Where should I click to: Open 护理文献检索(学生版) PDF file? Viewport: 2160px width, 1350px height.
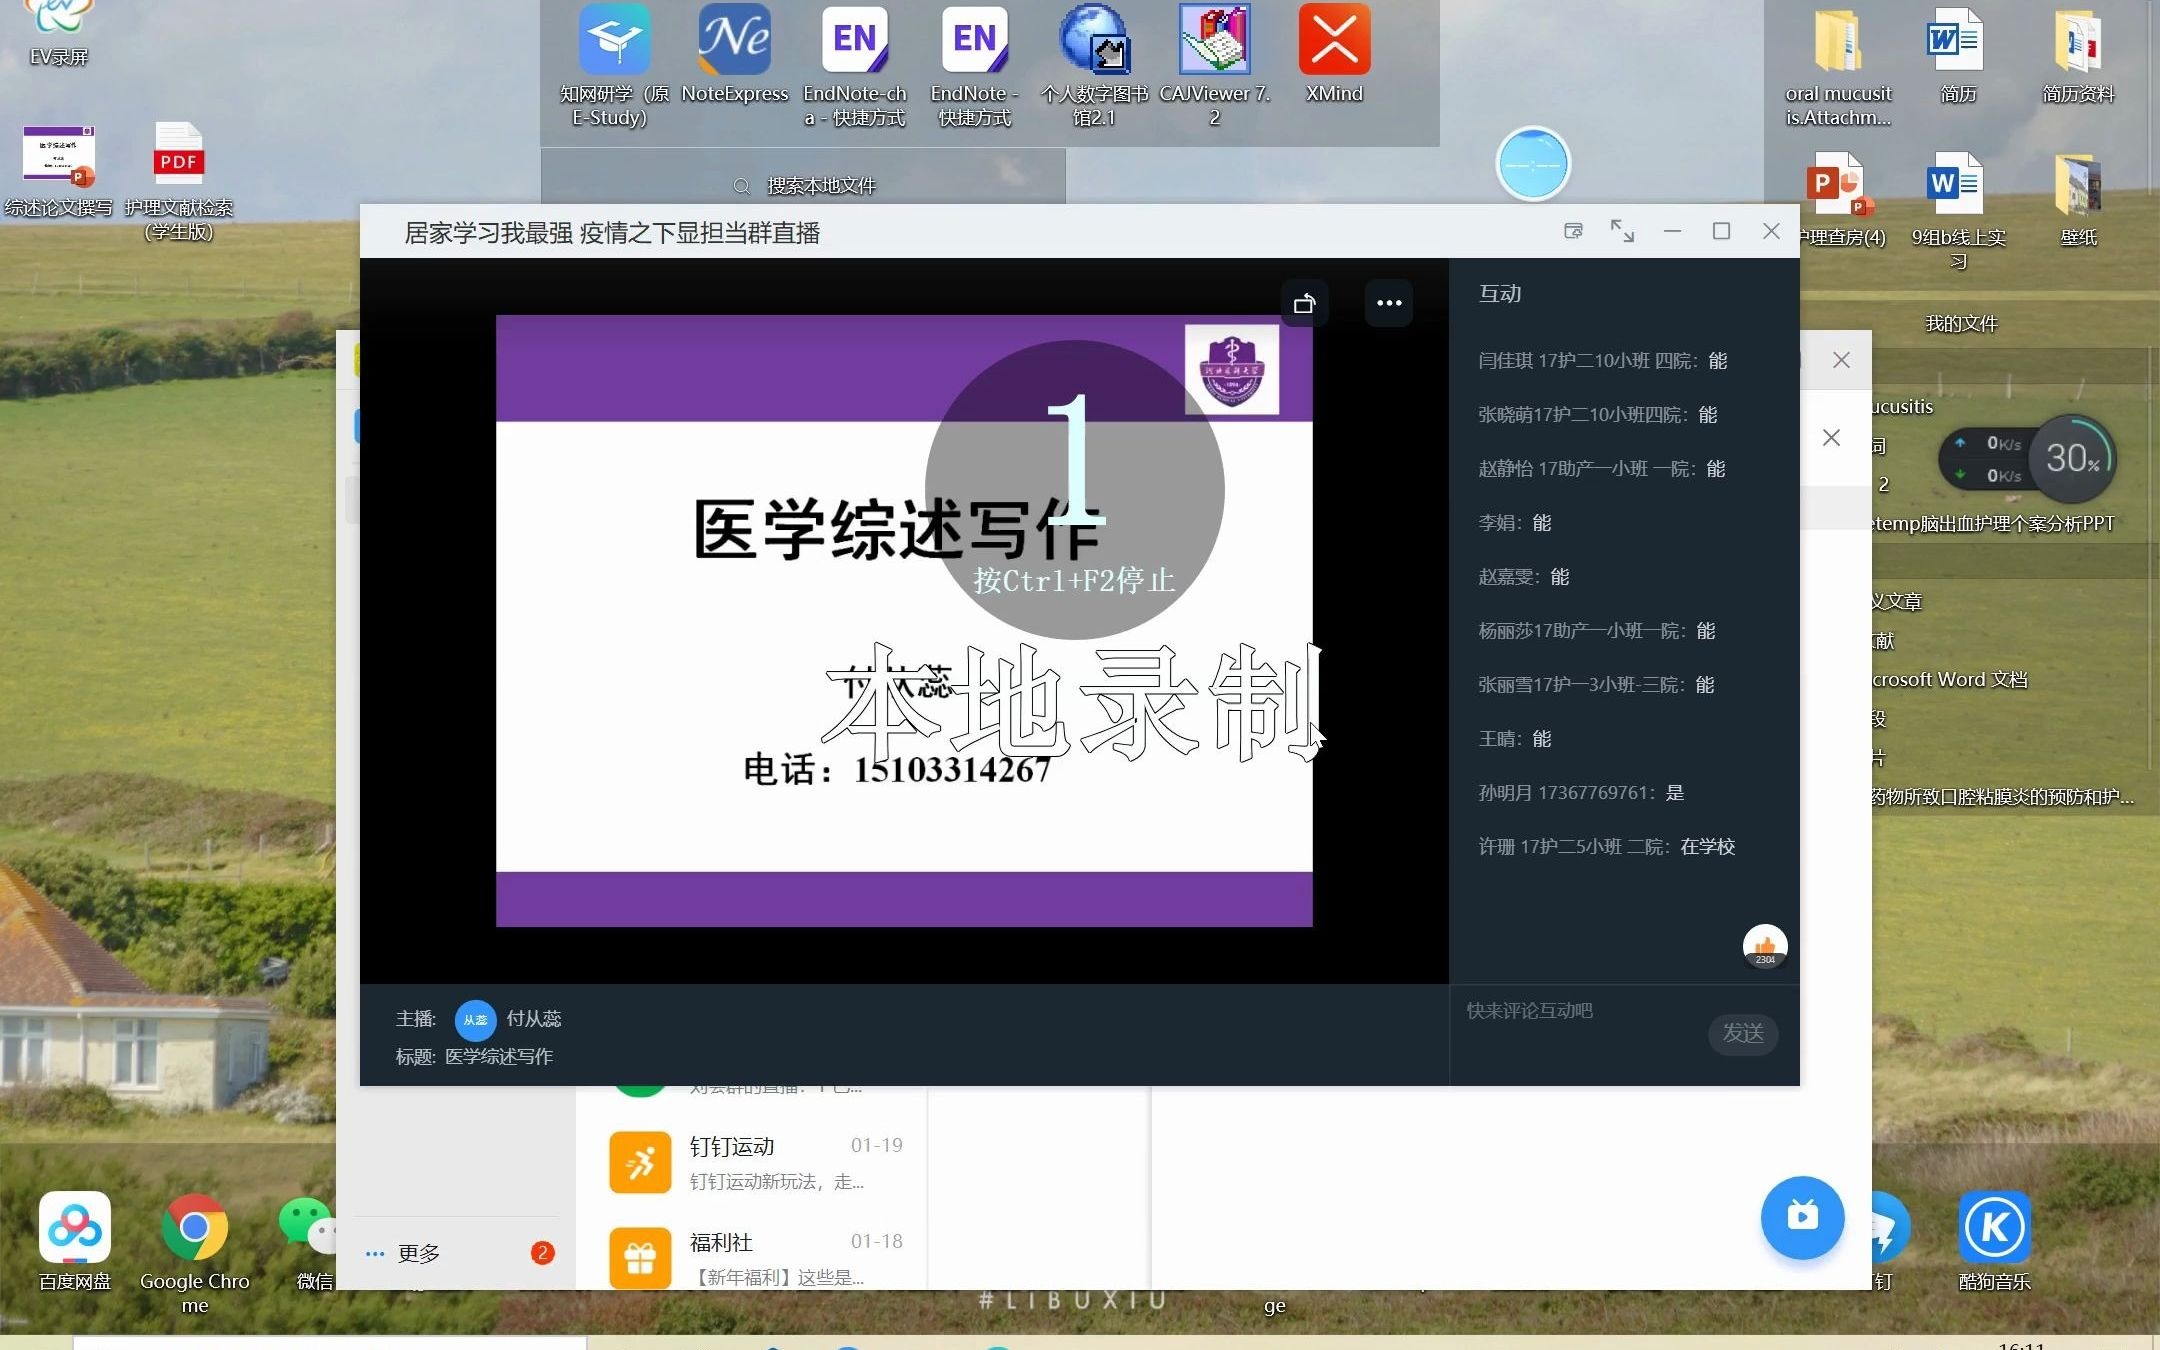tap(179, 182)
